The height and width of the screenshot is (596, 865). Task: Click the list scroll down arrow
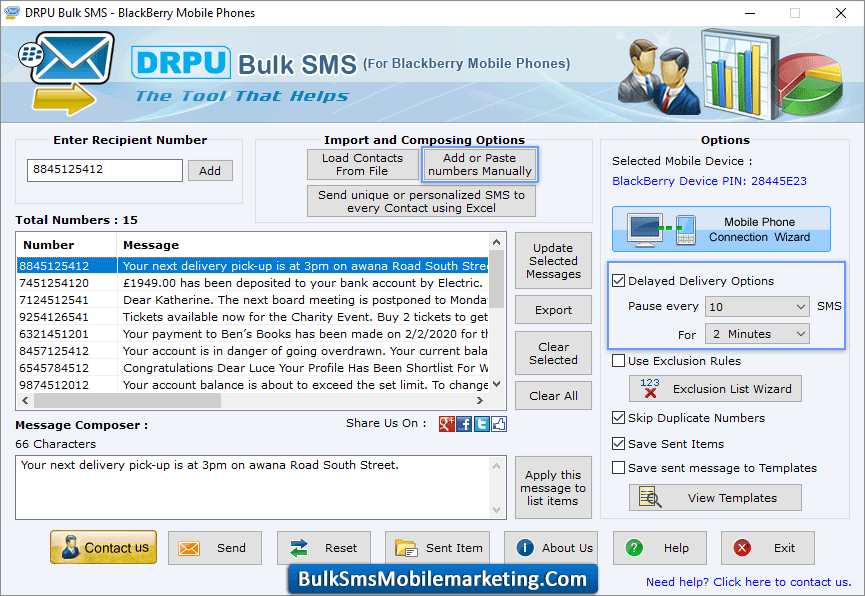496,384
